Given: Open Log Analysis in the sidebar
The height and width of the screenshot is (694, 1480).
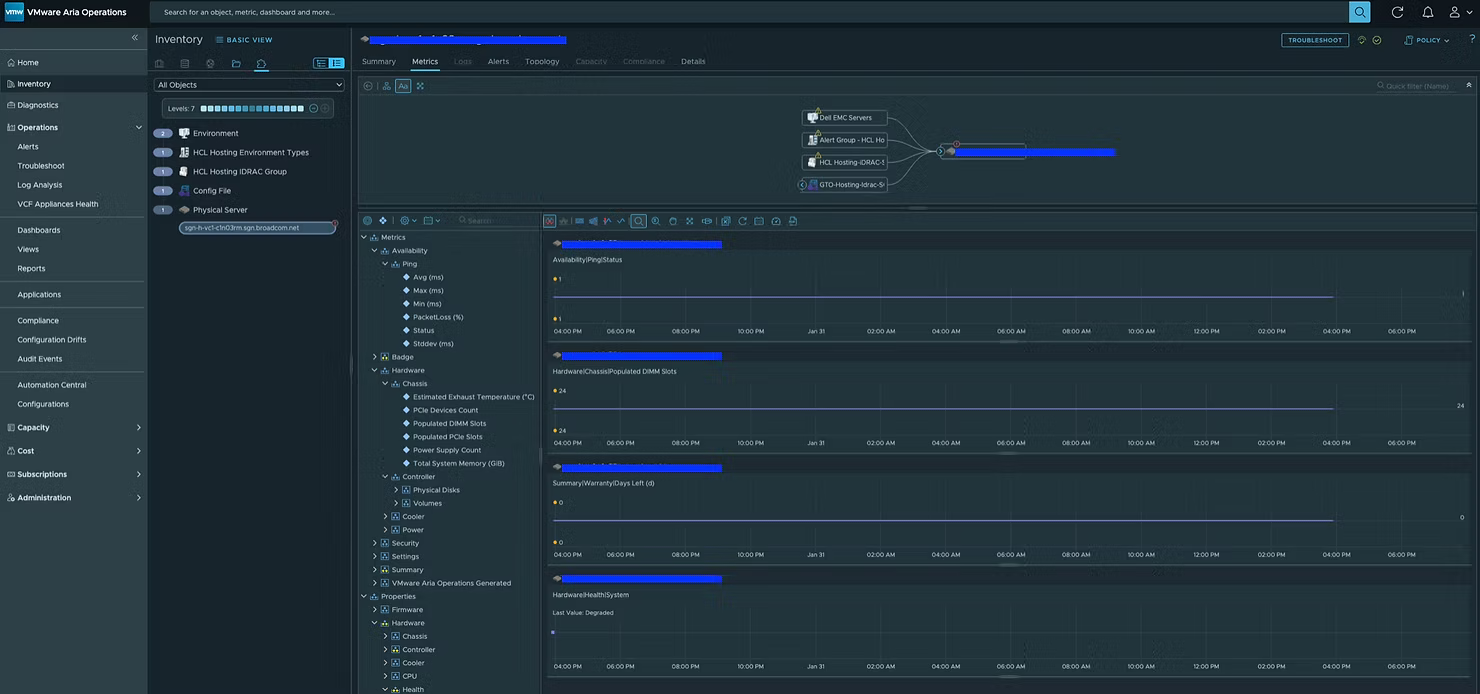Looking at the screenshot, I should [x=39, y=185].
